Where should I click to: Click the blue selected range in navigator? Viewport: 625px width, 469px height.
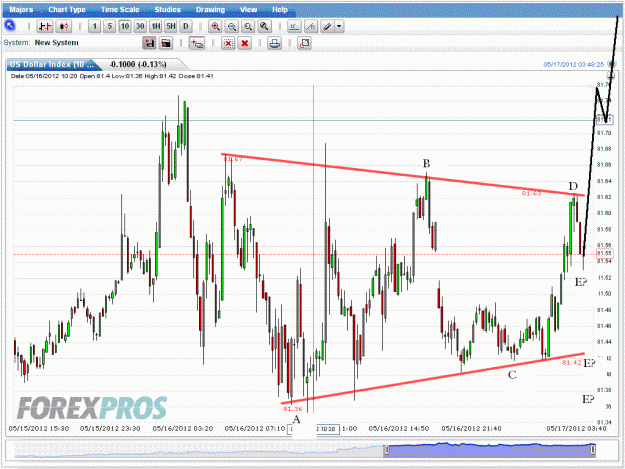(x=489, y=450)
